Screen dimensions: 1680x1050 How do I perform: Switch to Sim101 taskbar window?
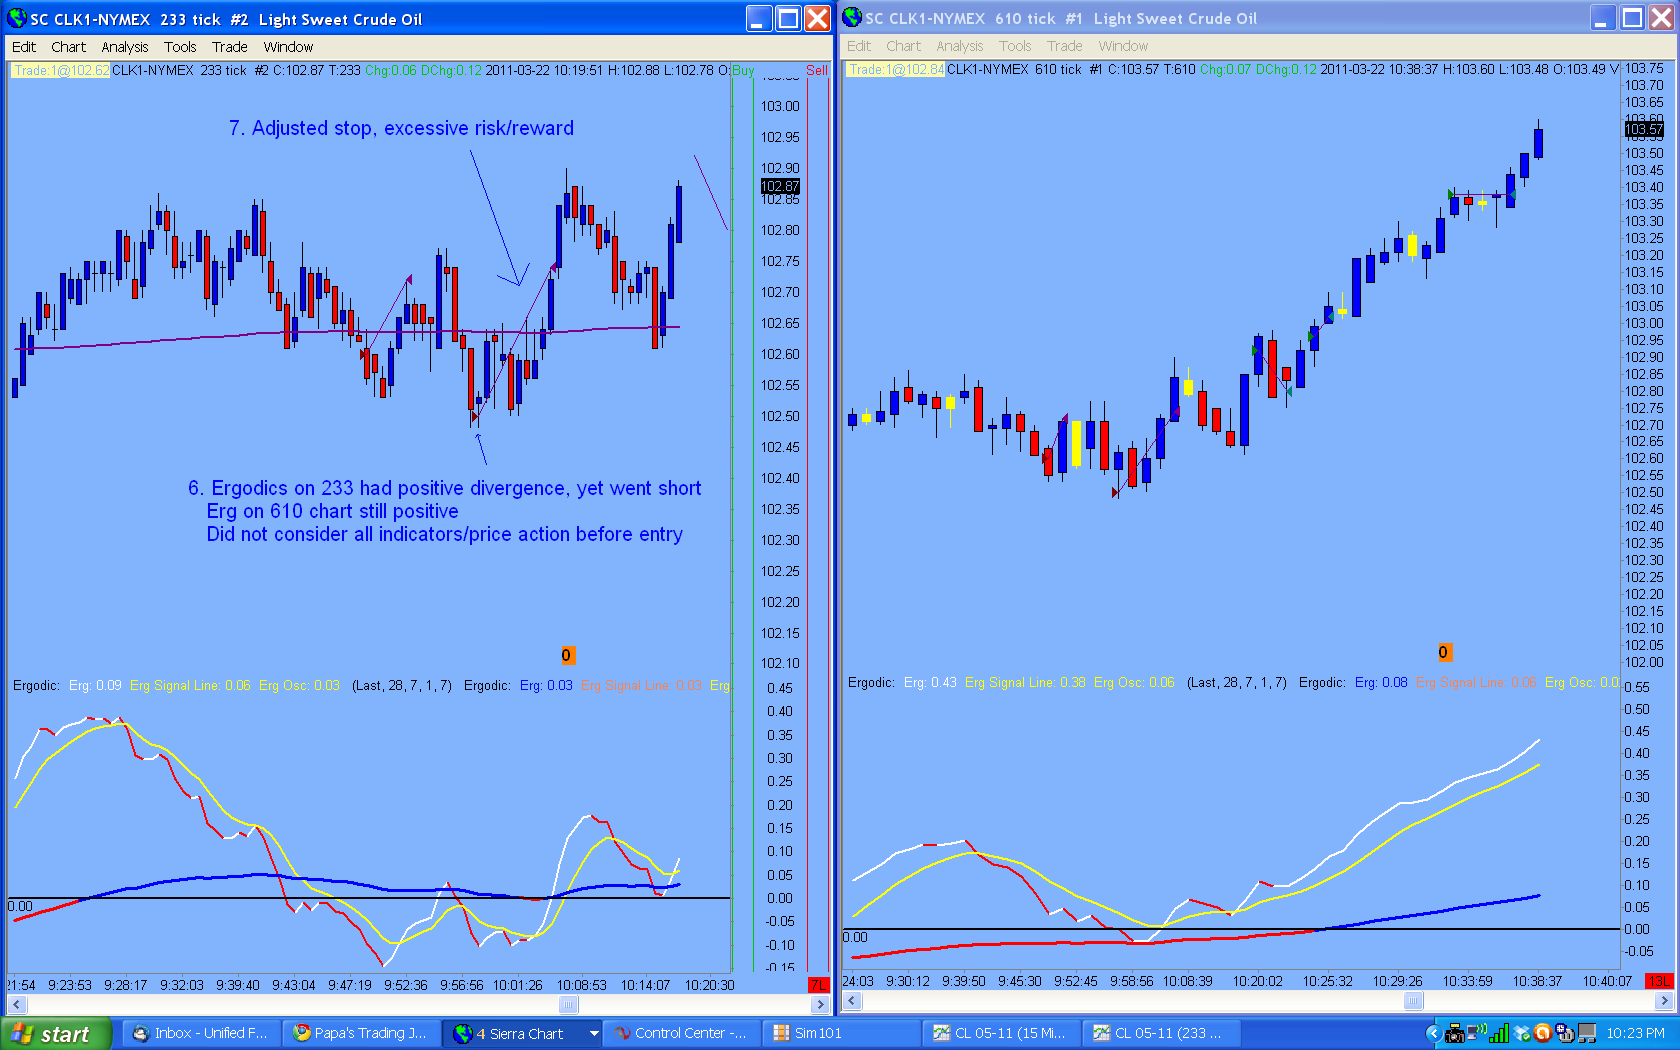841,1033
